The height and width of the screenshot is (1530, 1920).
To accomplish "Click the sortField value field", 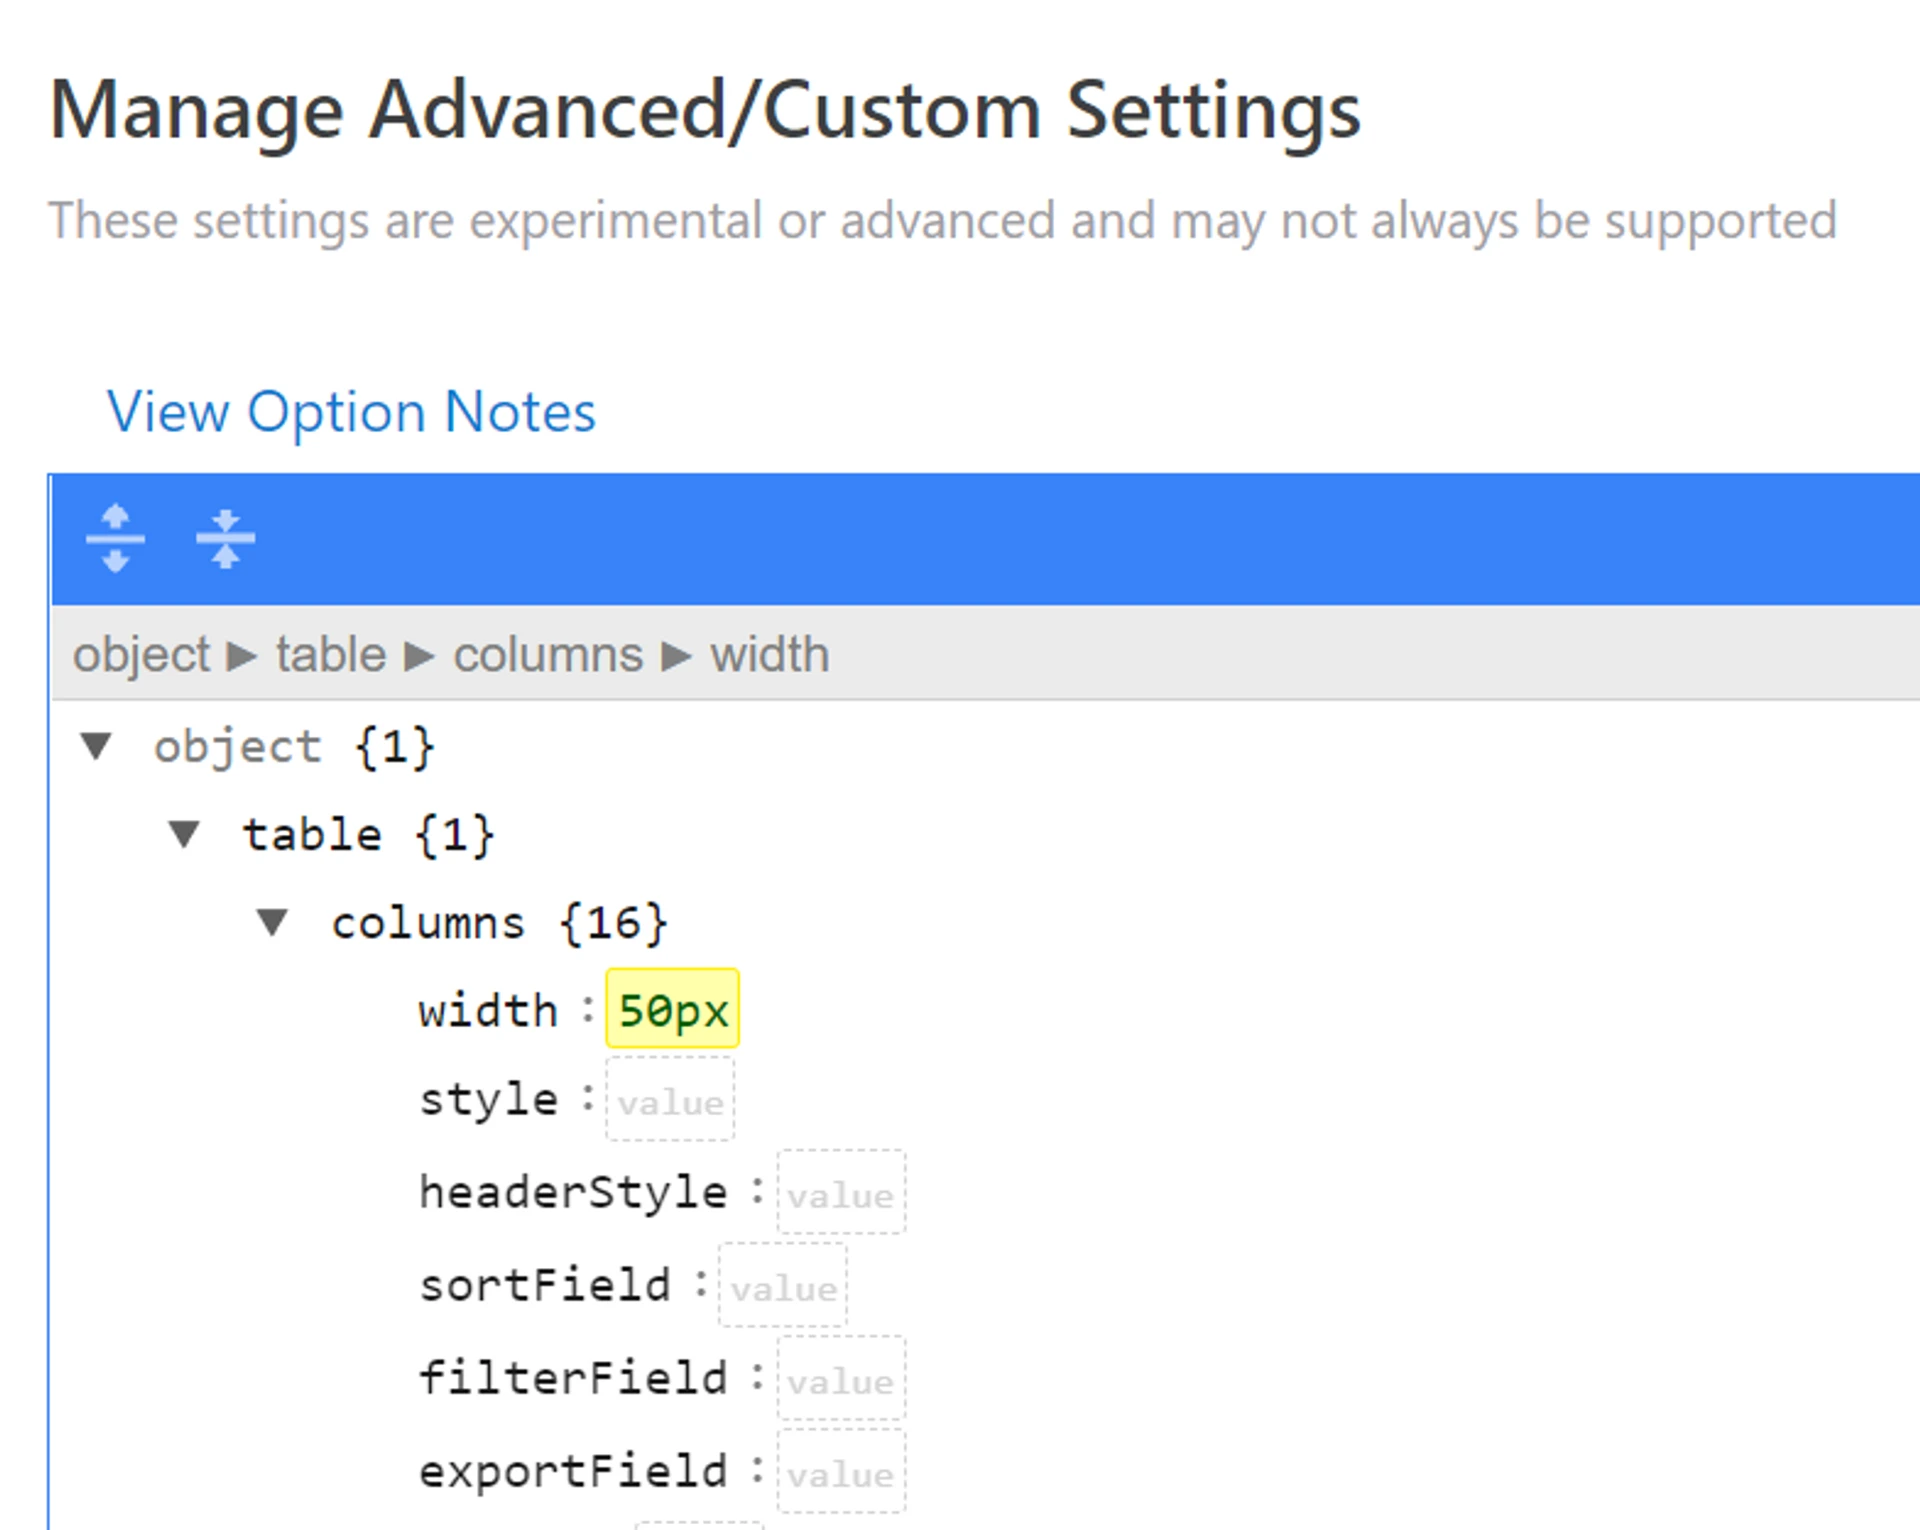I will pyautogui.click(x=783, y=1287).
